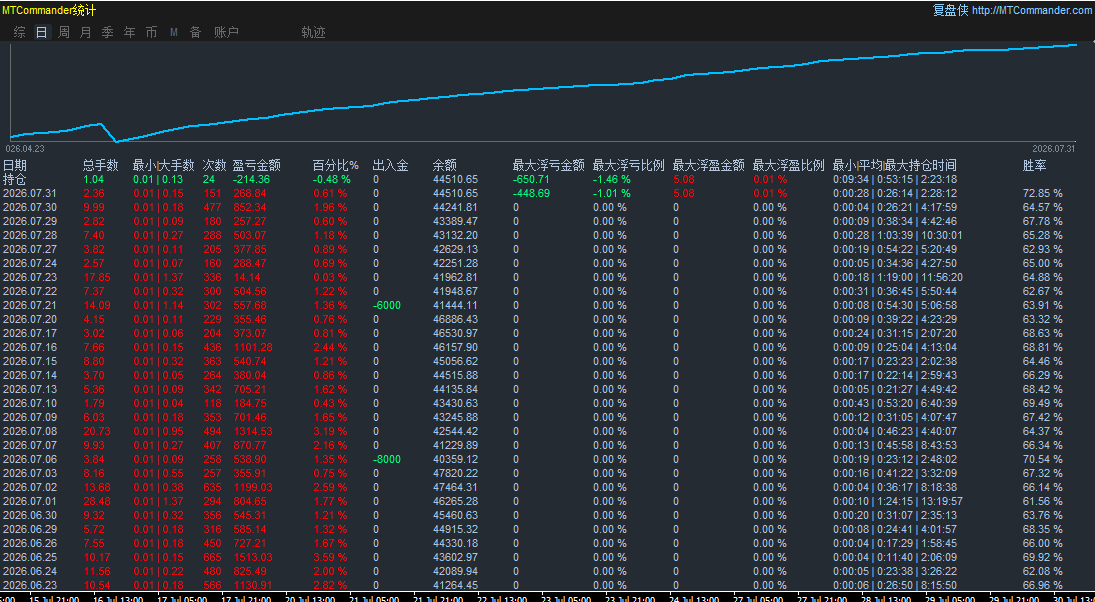Click the -6000 withdrawal value

(x=386, y=305)
